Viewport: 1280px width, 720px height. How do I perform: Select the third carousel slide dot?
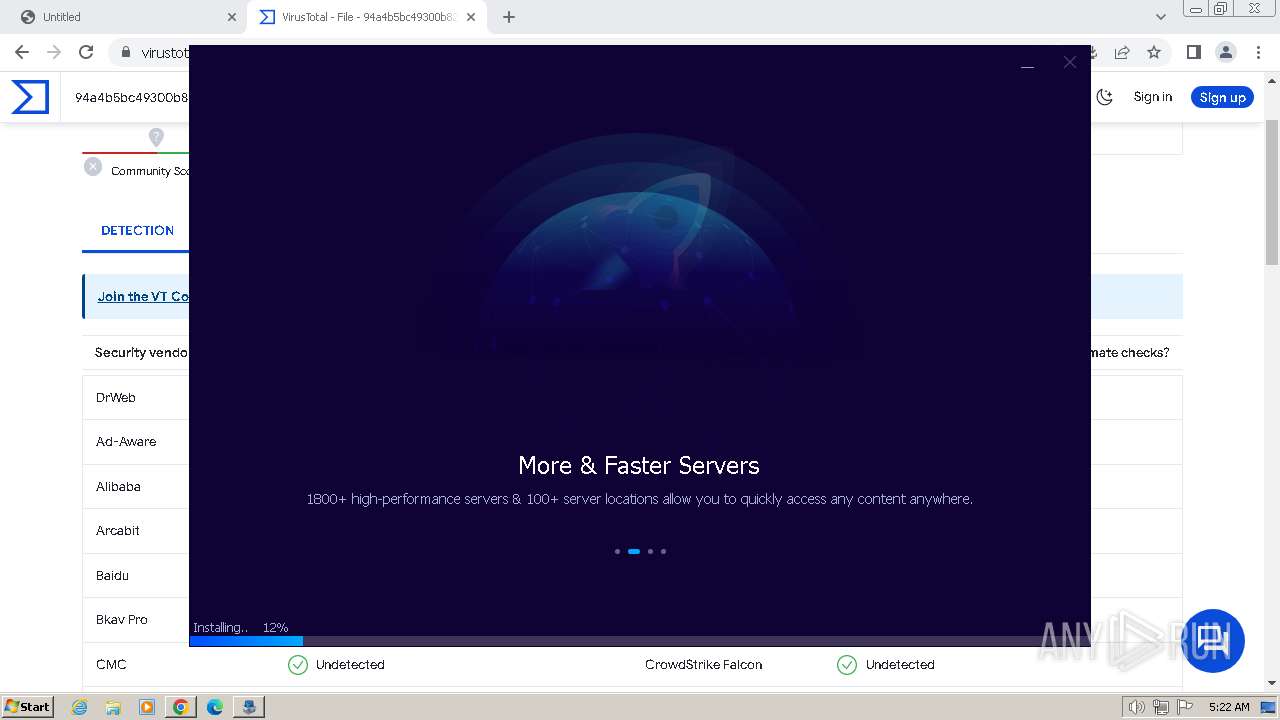[650, 551]
